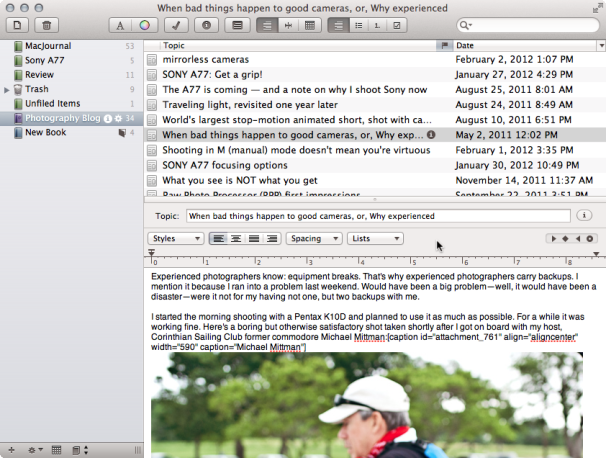Viewport: 606px width, 458px height.
Task: Open the Fonts panel with the A button
Action: (120, 26)
